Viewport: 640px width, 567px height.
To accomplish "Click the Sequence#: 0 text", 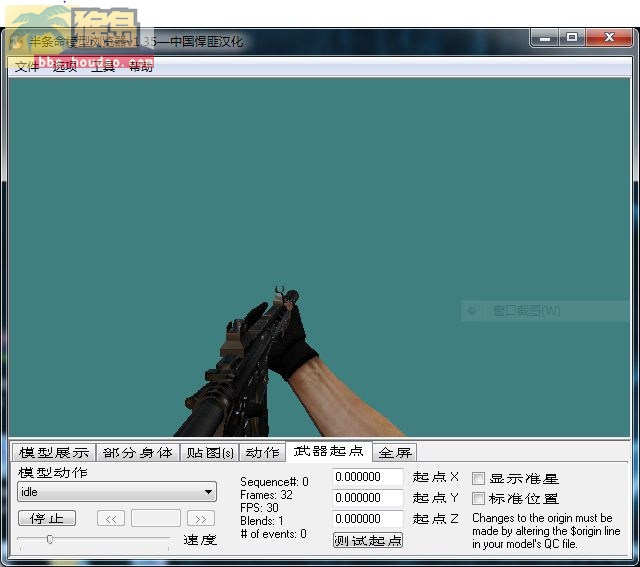I will click(x=274, y=482).
